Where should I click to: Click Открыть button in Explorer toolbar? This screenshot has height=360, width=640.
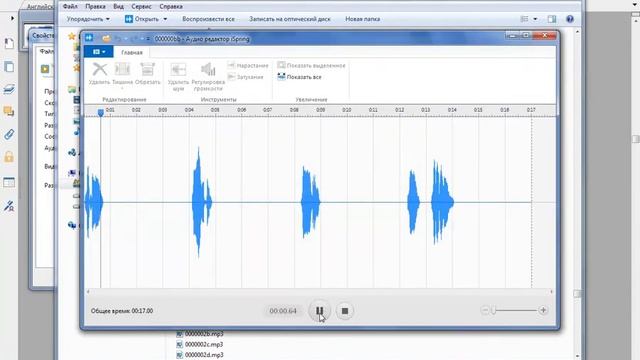click(x=142, y=19)
